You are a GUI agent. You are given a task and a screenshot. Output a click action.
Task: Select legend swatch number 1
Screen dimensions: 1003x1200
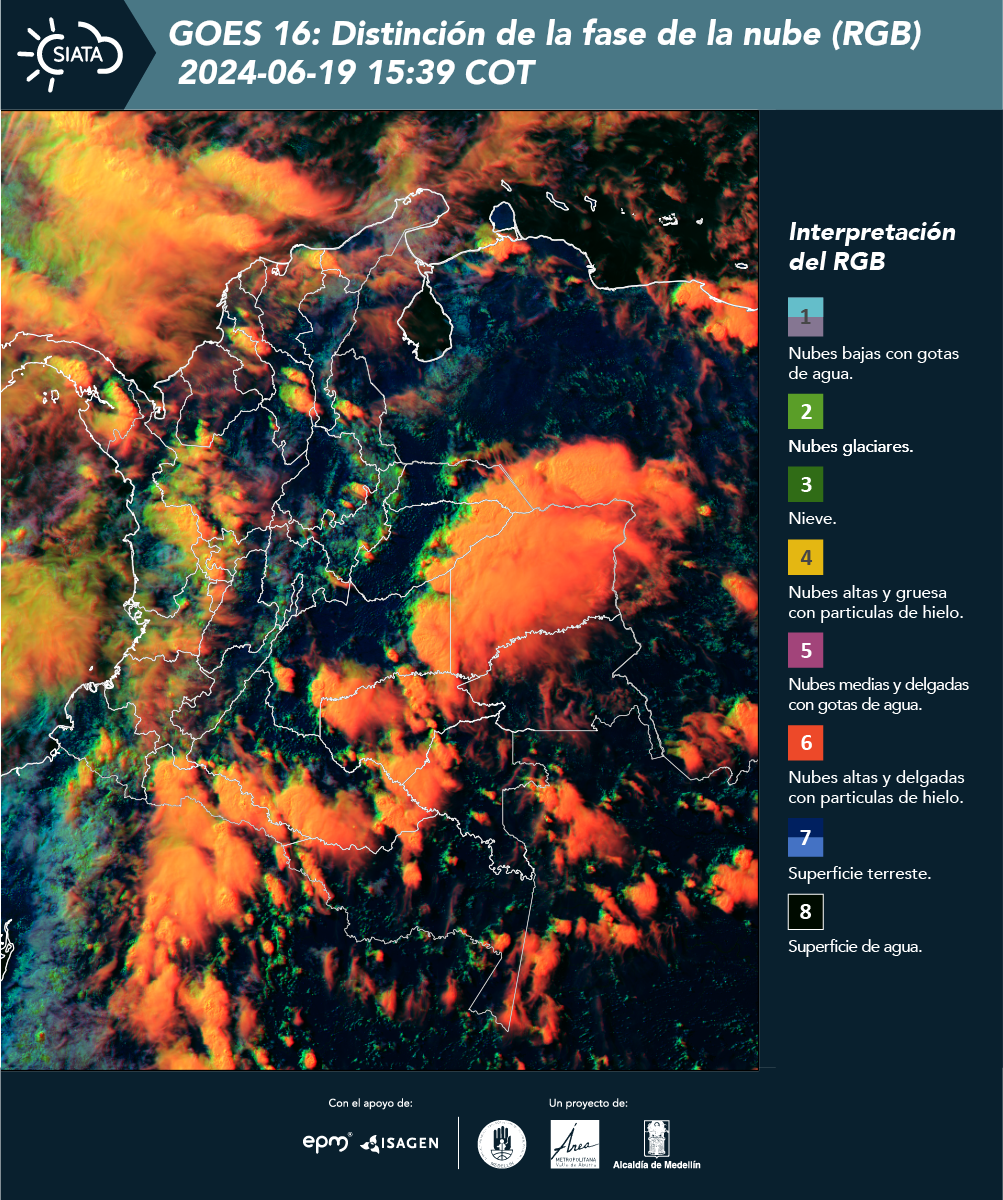pos(806,316)
